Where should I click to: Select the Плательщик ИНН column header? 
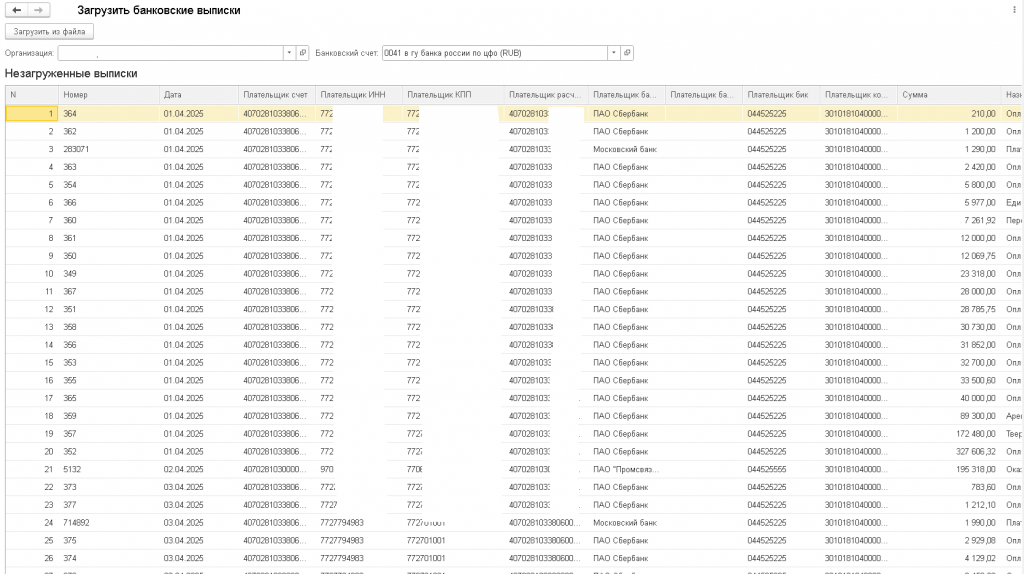(x=358, y=95)
